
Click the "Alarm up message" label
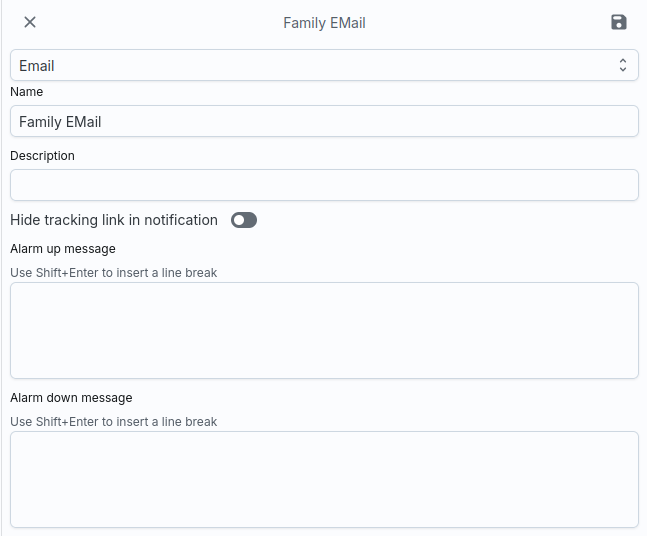63,248
